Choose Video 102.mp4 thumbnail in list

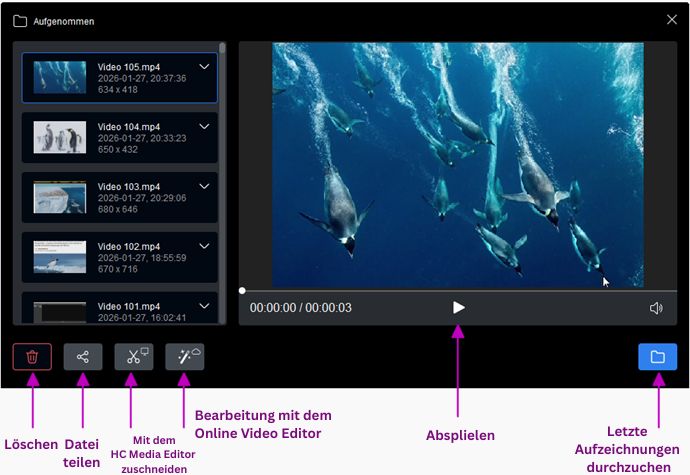(60, 256)
